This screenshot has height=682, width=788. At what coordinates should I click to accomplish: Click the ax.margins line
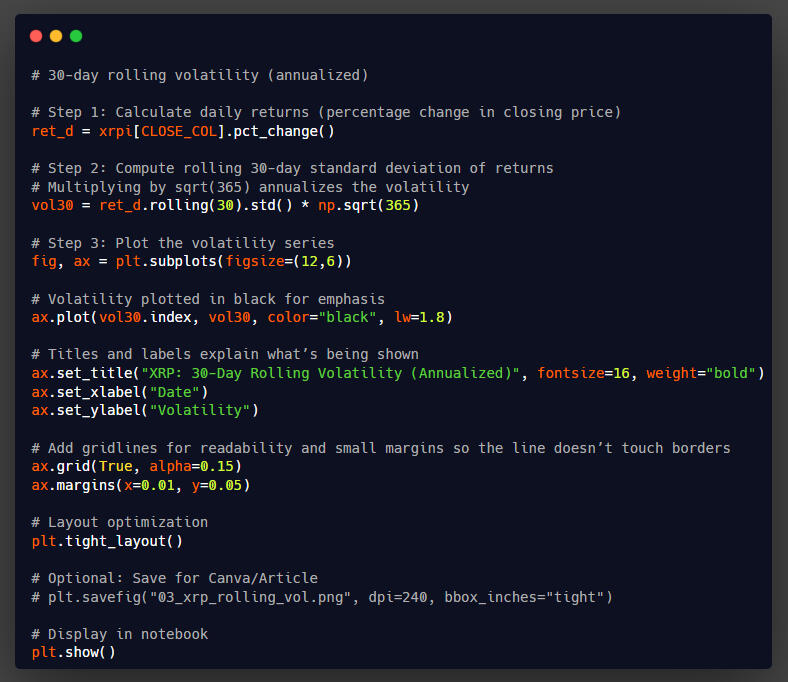(x=140, y=485)
